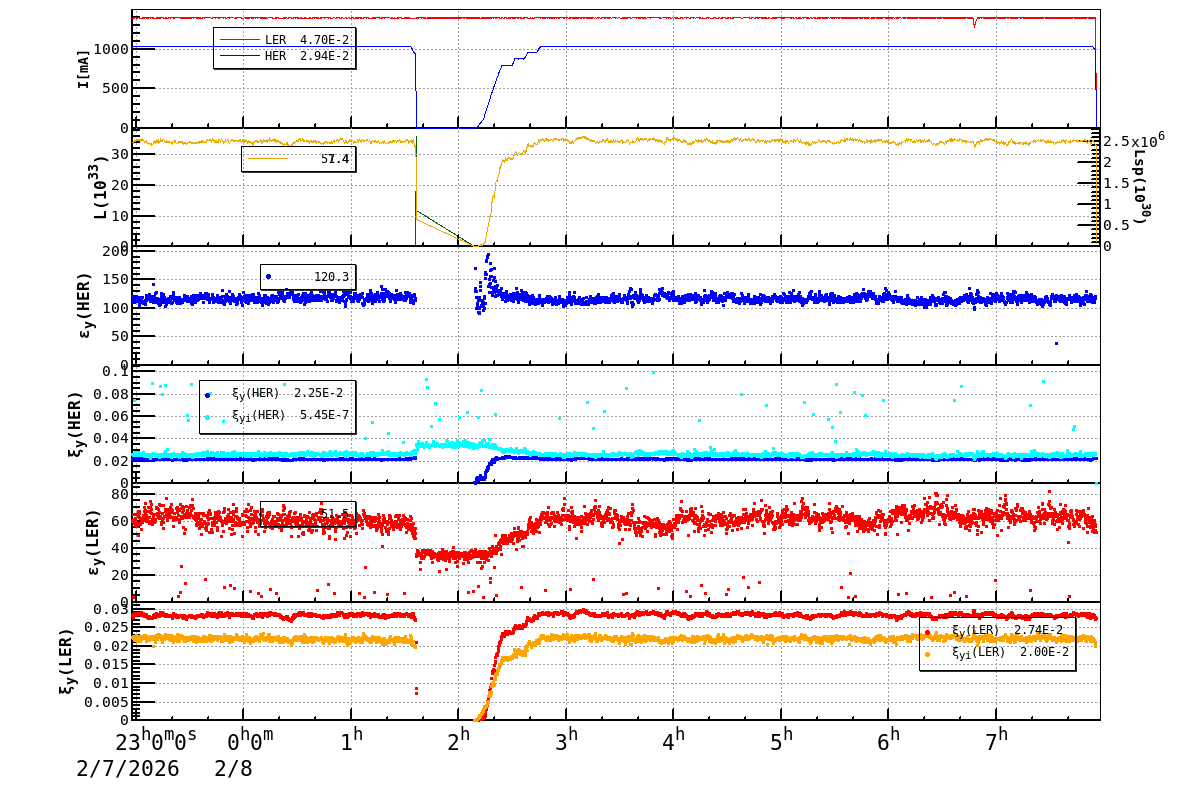
Task: Click the 60 tick in εy(LER) panel
Action: coord(120,521)
